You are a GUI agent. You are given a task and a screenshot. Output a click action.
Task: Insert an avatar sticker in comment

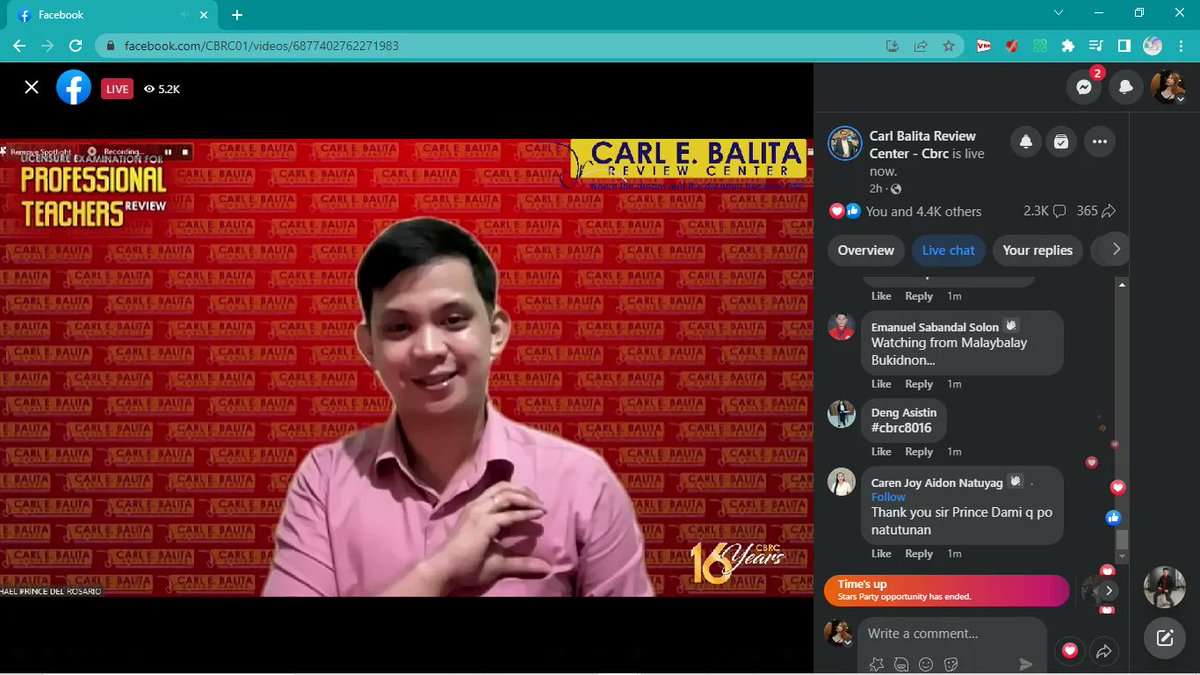pos(901,664)
